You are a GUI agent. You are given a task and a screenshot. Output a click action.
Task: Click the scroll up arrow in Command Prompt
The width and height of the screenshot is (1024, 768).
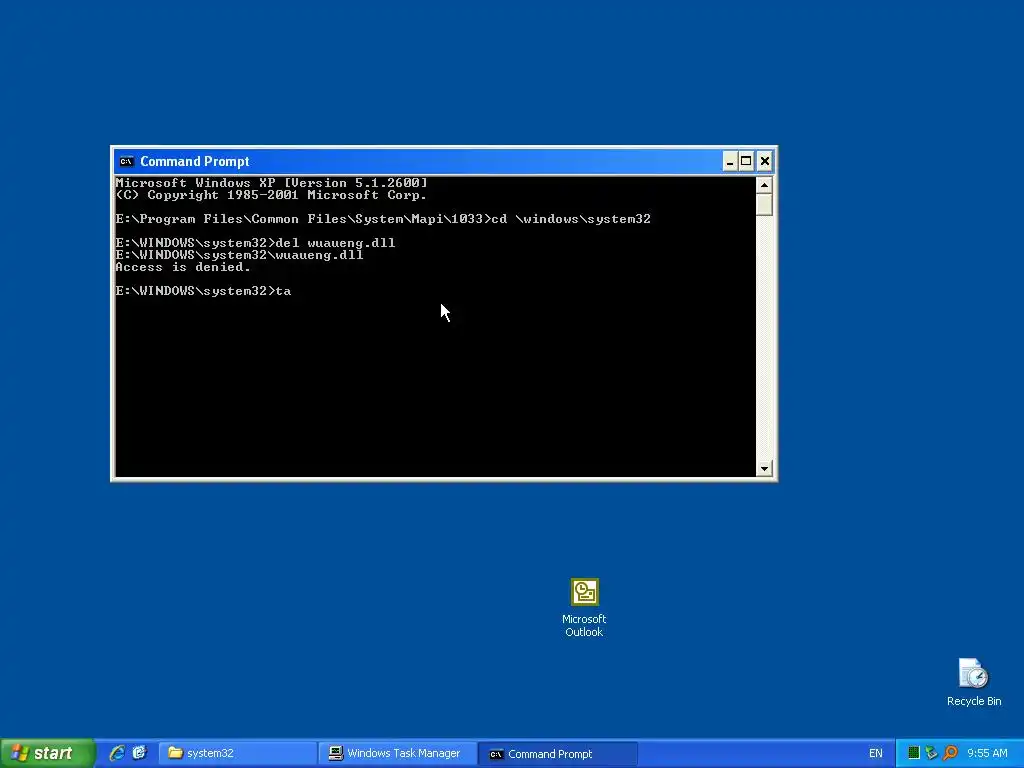(x=764, y=185)
